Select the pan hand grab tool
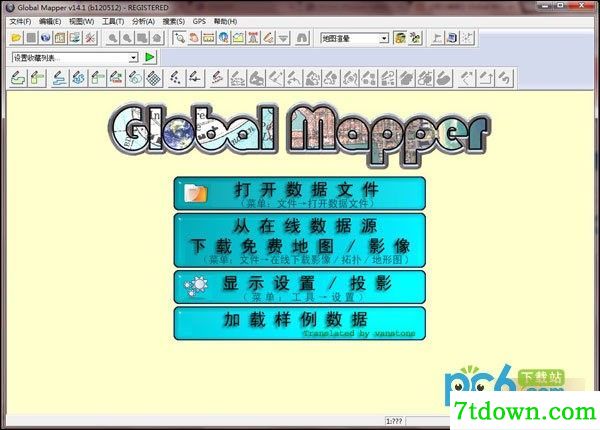 [x=194, y=38]
